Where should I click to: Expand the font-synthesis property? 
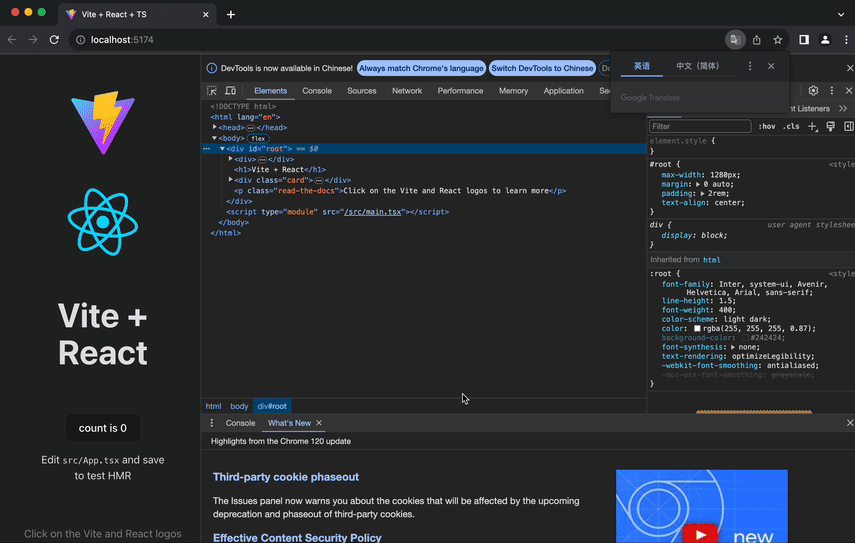tap(733, 347)
